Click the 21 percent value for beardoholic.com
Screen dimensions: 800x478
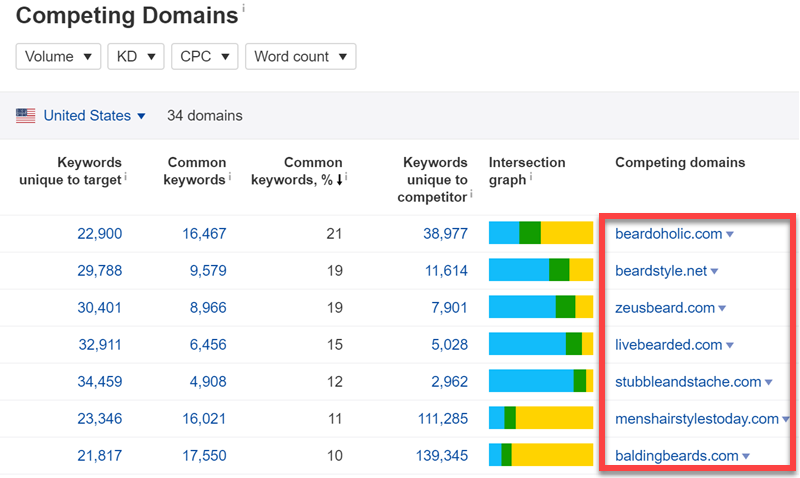pyautogui.click(x=334, y=234)
